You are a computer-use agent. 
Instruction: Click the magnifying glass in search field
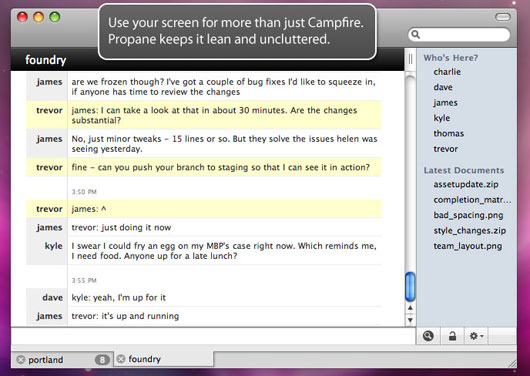pyautogui.click(x=416, y=34)
